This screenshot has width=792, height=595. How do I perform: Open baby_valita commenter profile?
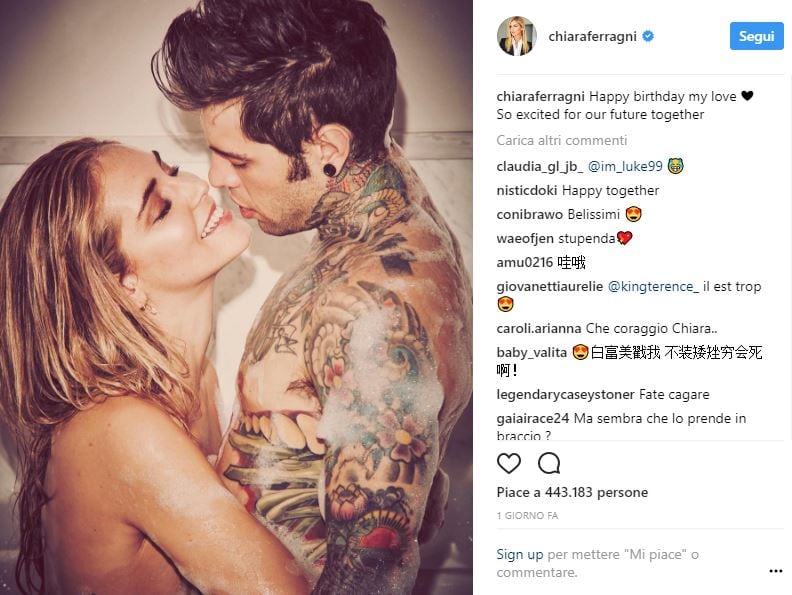[x=531, y=352]
